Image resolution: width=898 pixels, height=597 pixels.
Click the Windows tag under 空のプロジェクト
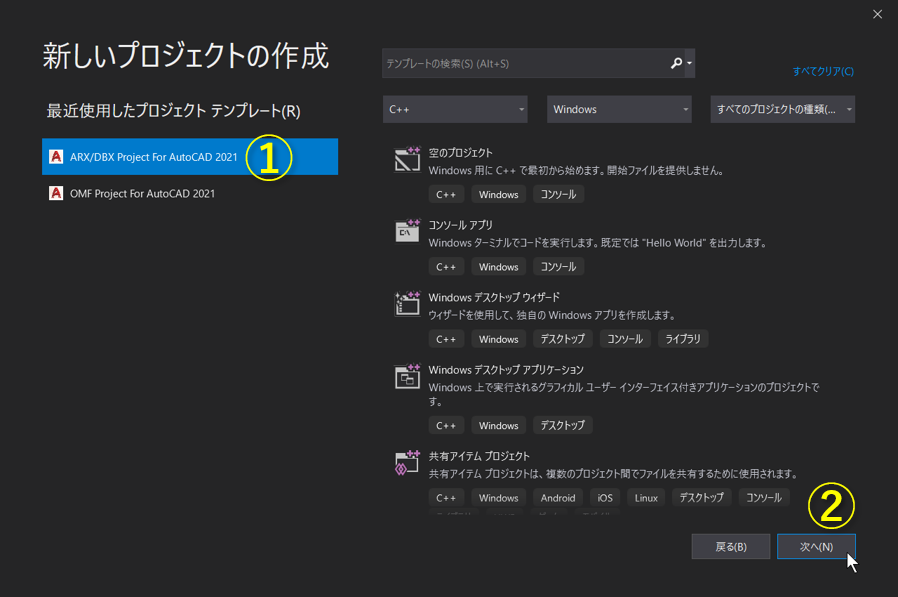(498, 194)
